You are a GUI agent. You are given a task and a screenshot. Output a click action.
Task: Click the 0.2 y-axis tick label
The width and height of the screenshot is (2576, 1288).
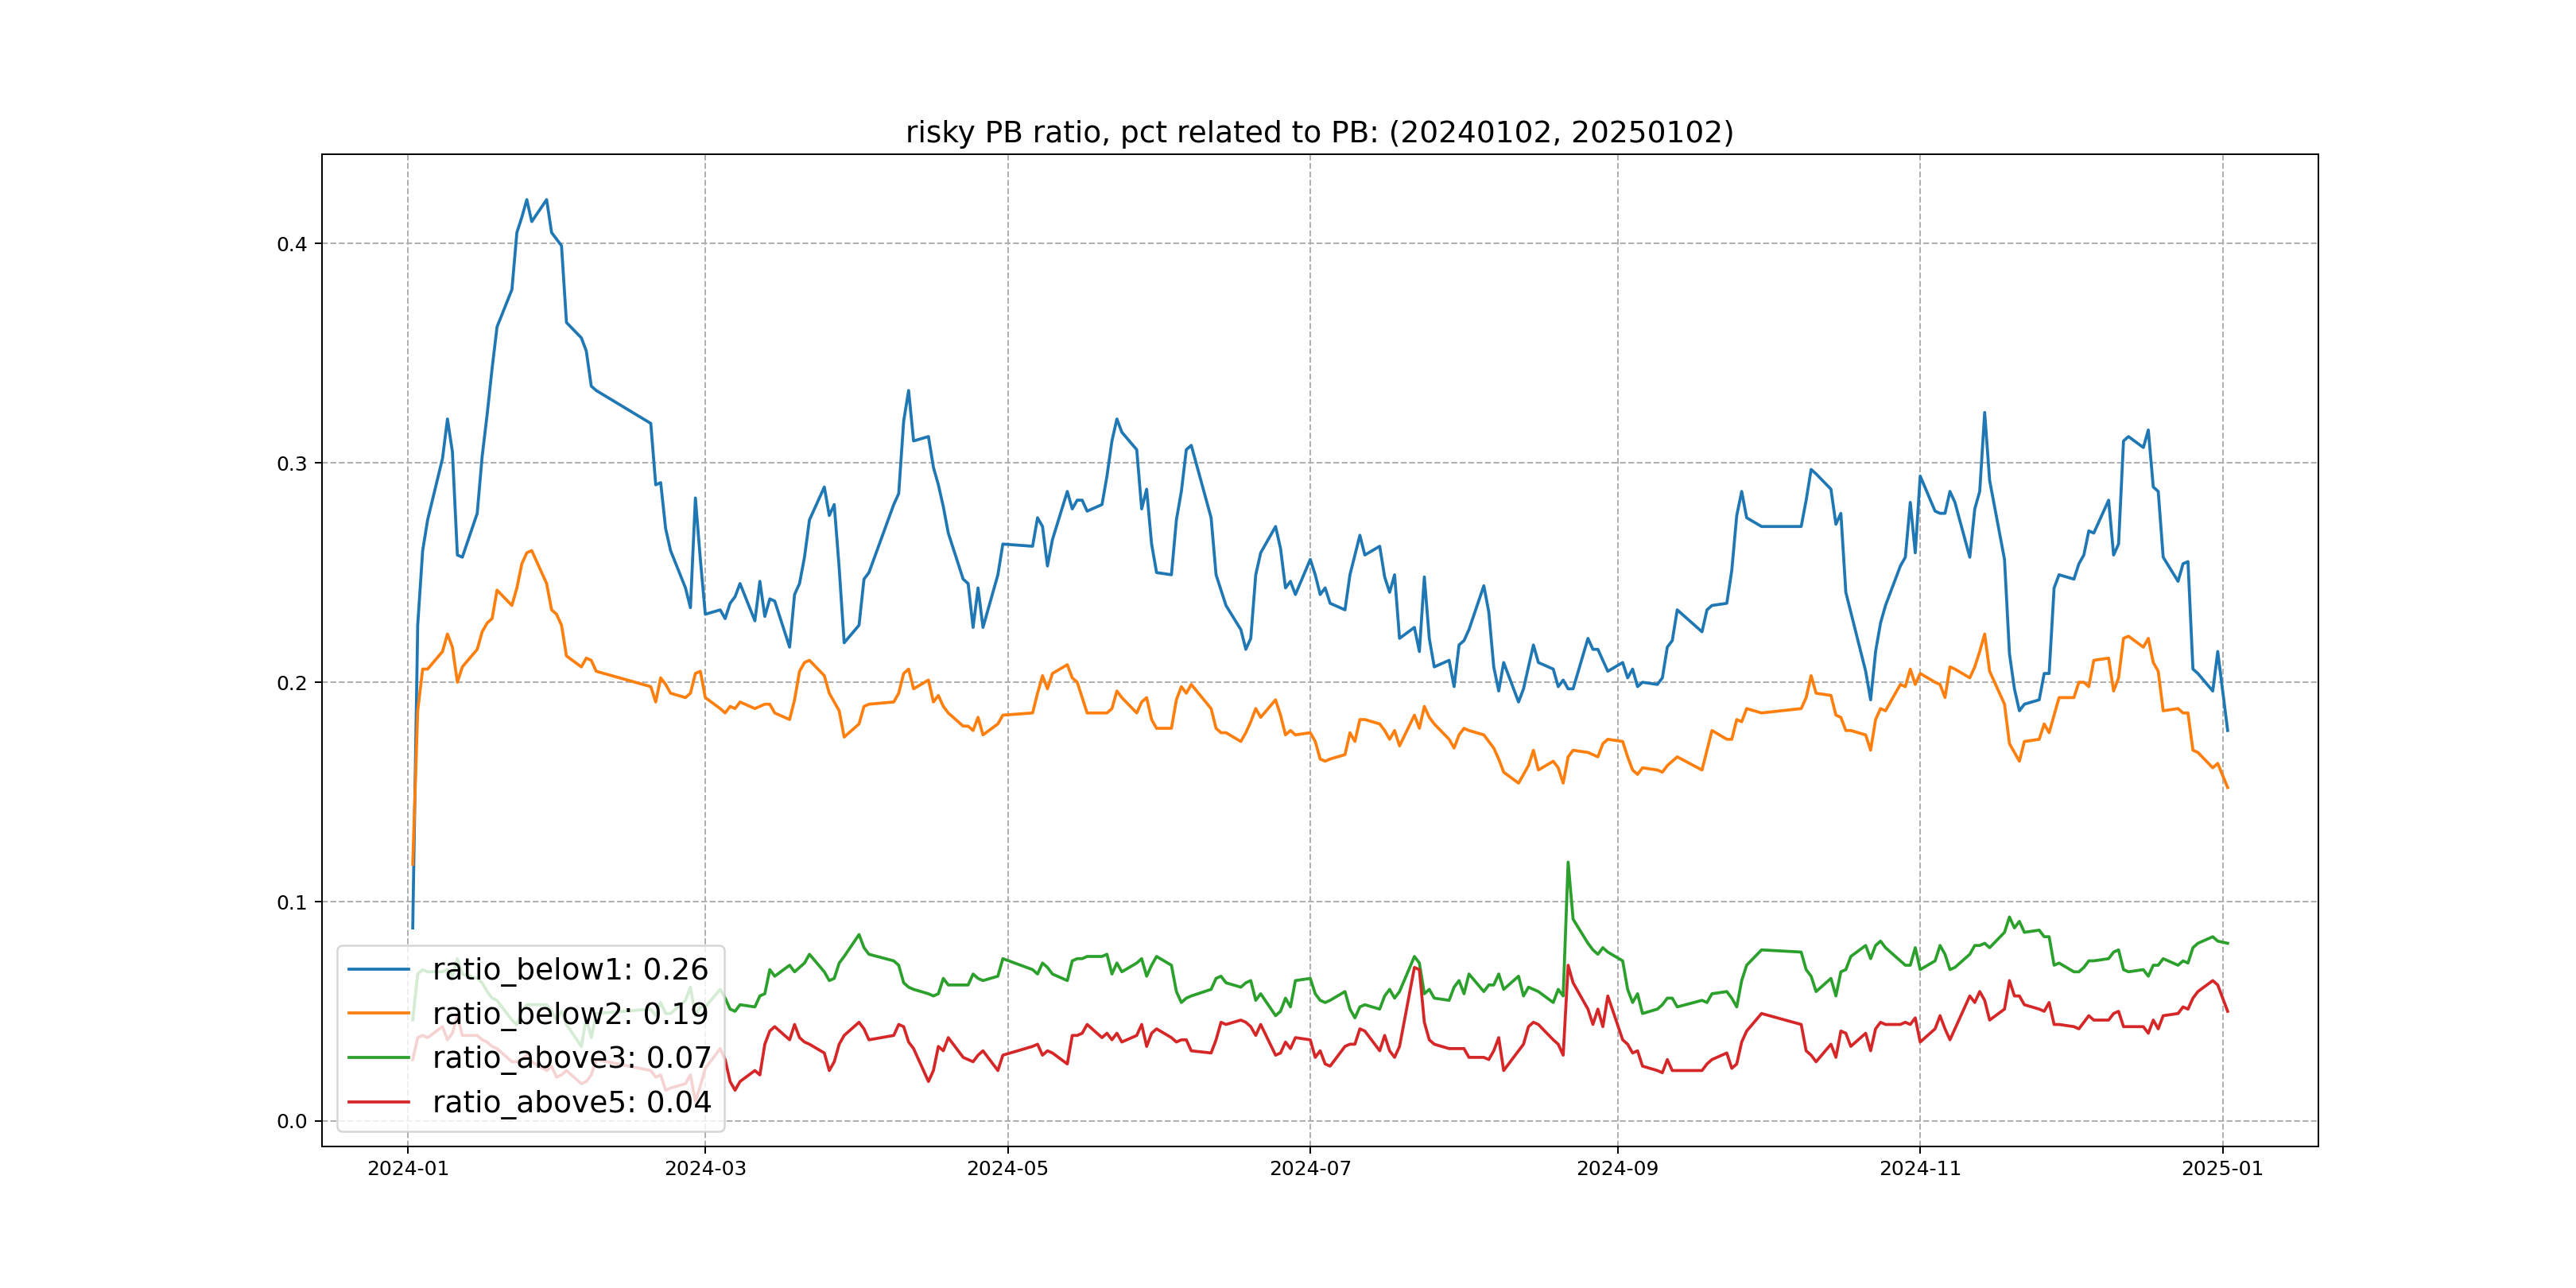[292, 683]
